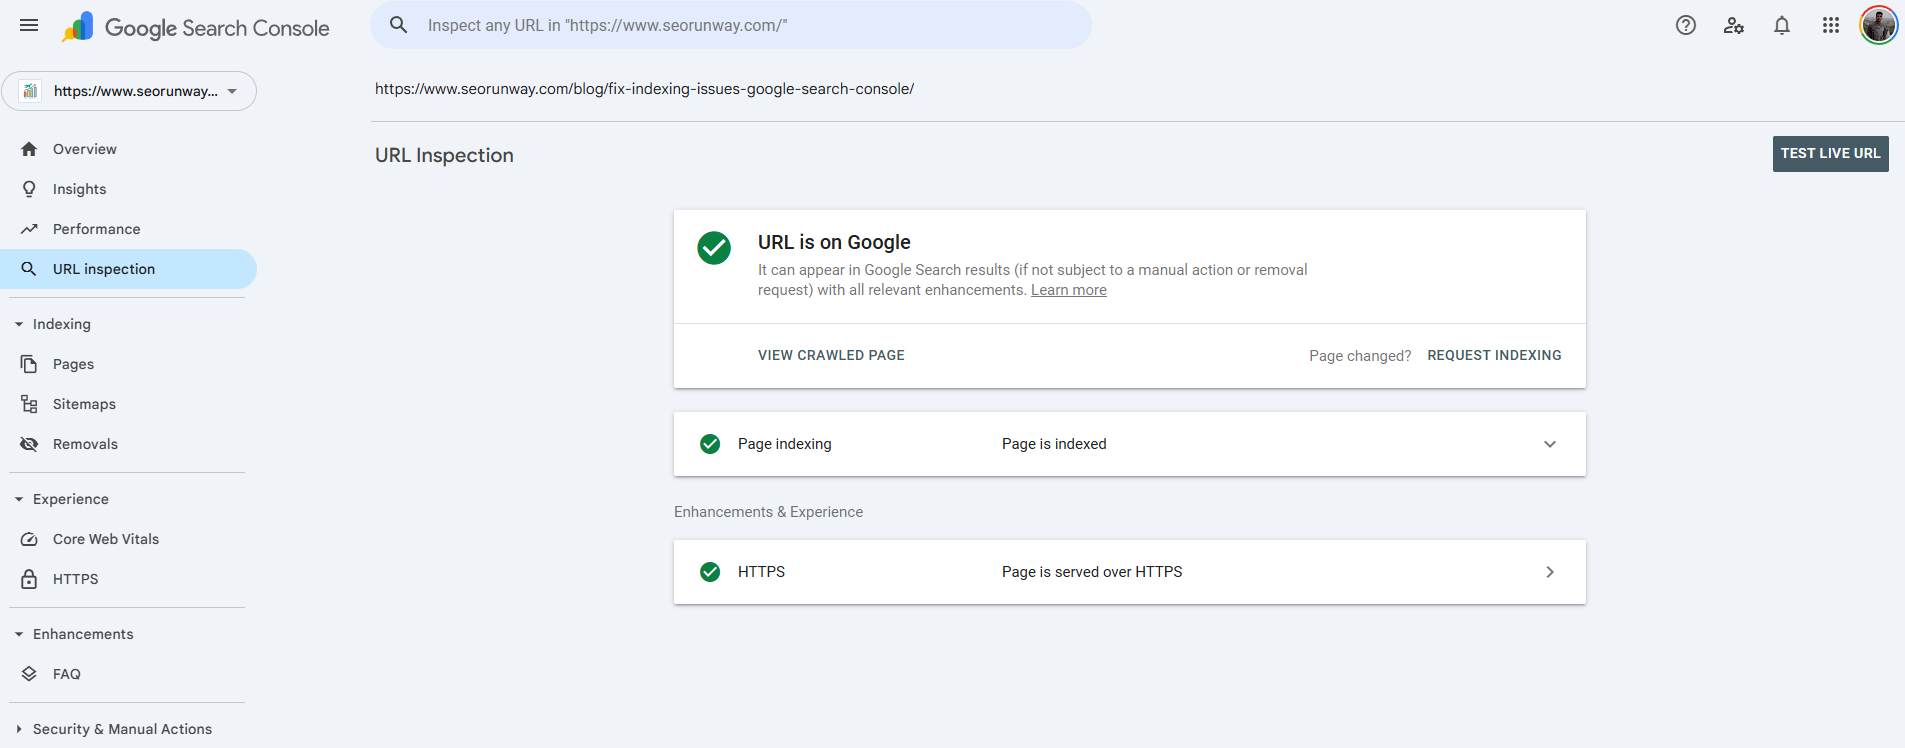Click the URL is on Google heading
The width and height of the screenshot is (1905, 748).
tap(834, 242)
